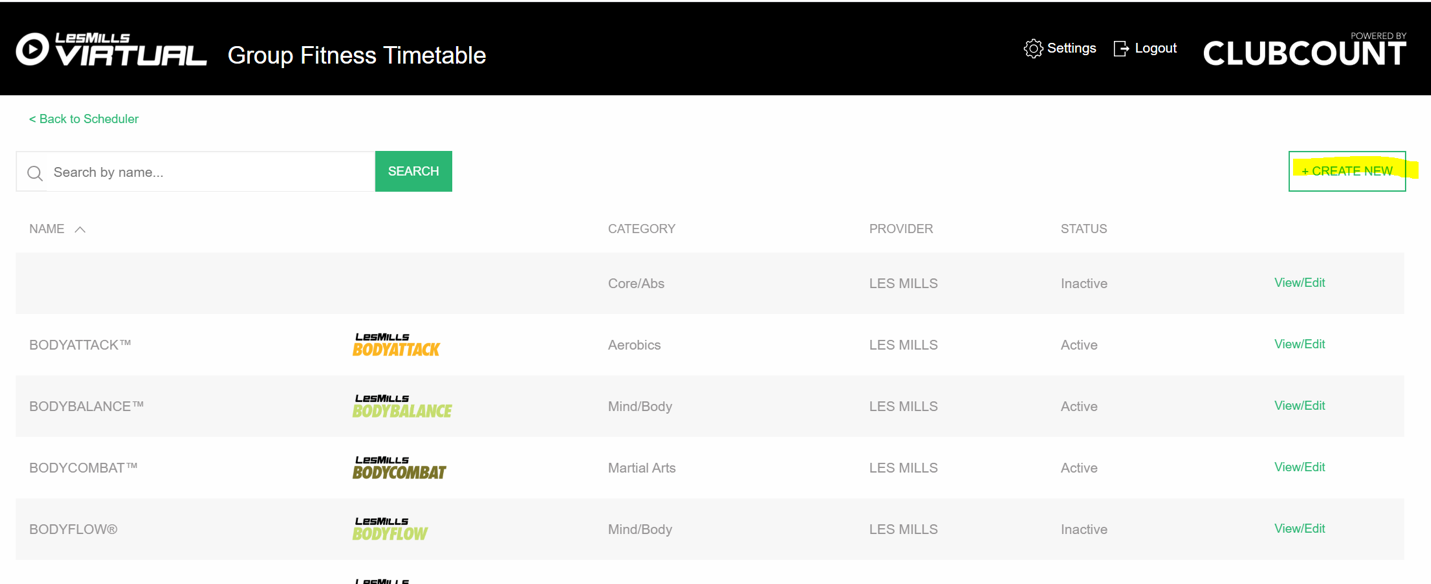This screenshot has height=584, width=1431.
Task: Click the BODYATTACK program logo
Action: tap(397, 345)
